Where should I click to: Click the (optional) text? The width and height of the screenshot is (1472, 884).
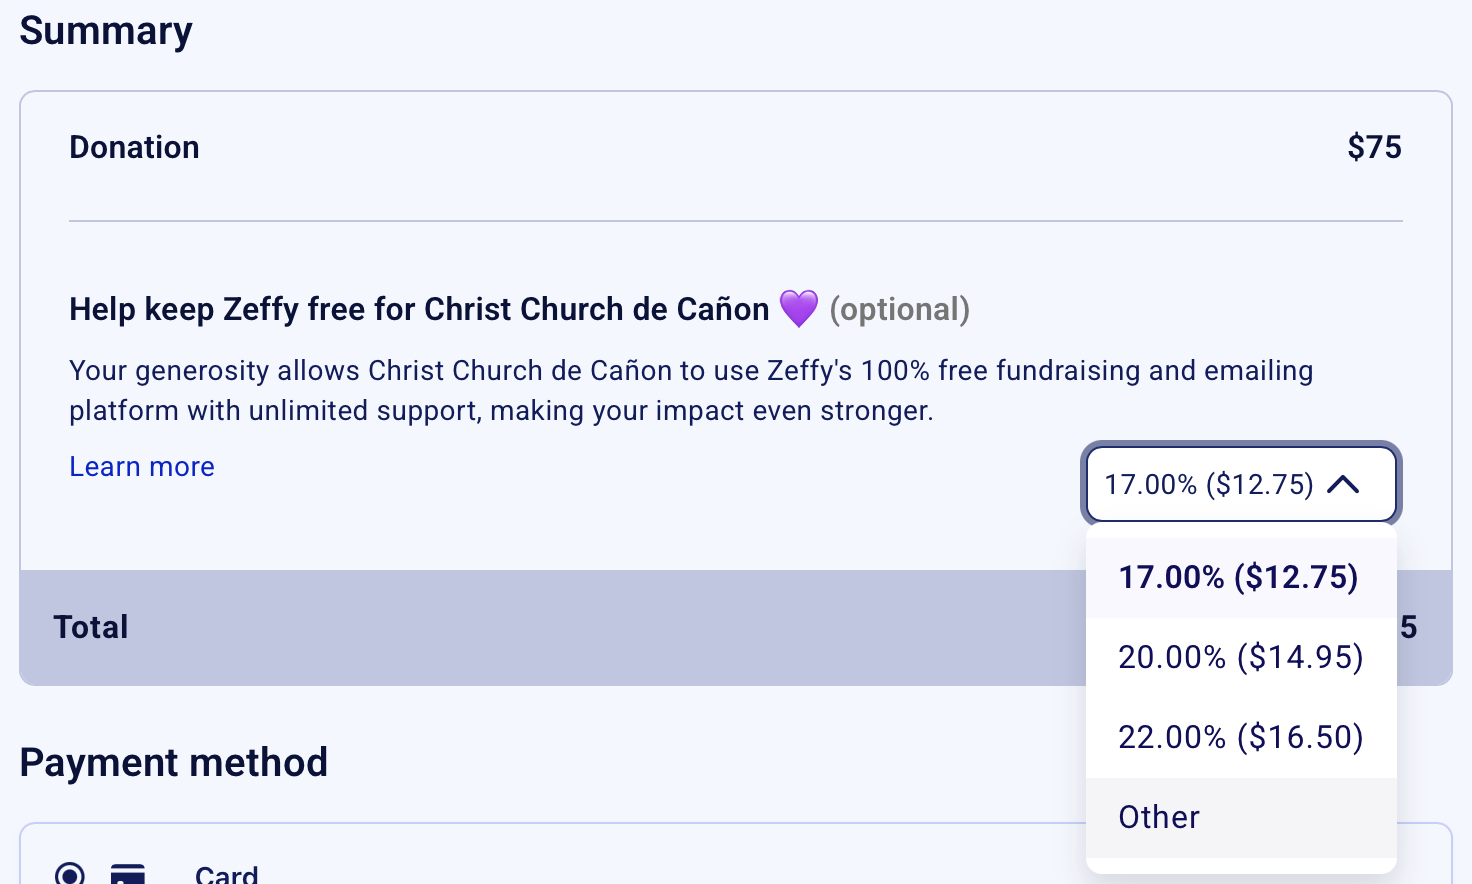click(x=899, y=309)
